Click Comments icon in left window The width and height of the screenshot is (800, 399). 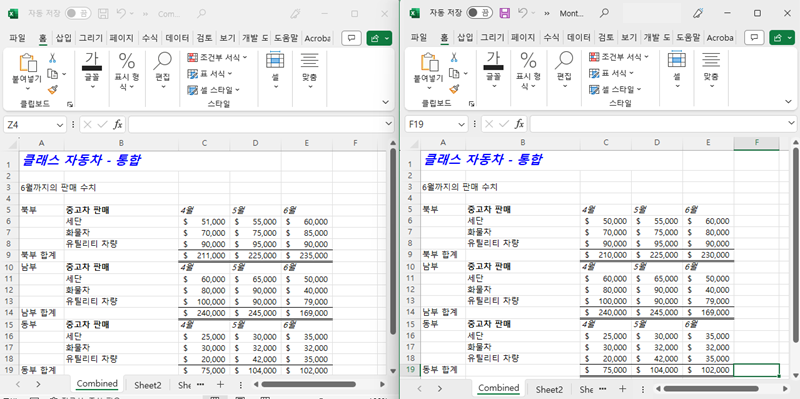coord(351,38)
